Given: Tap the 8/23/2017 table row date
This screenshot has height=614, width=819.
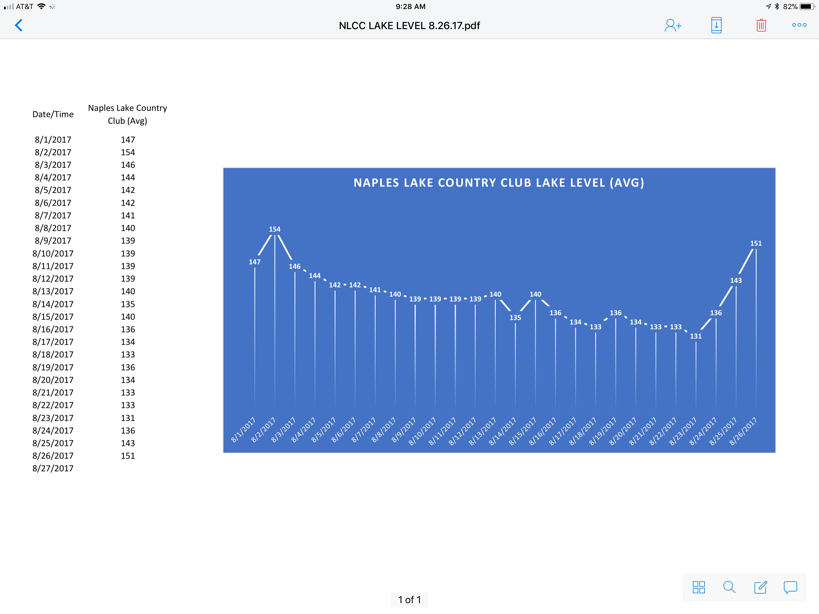Looking at the screenshot, I should [53, 418].
